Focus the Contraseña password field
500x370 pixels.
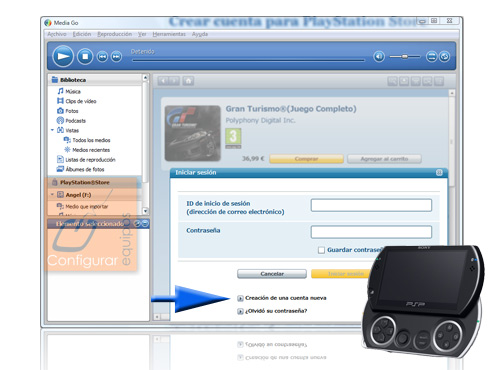(x=371, y=232)
